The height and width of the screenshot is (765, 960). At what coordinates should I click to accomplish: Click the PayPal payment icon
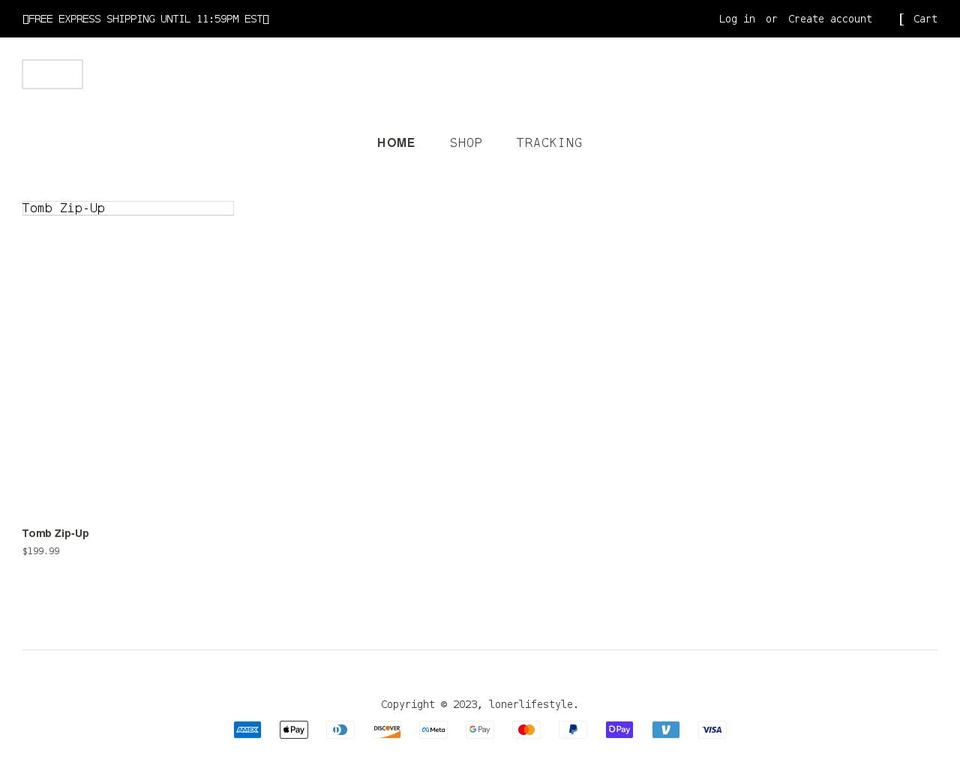573,730
